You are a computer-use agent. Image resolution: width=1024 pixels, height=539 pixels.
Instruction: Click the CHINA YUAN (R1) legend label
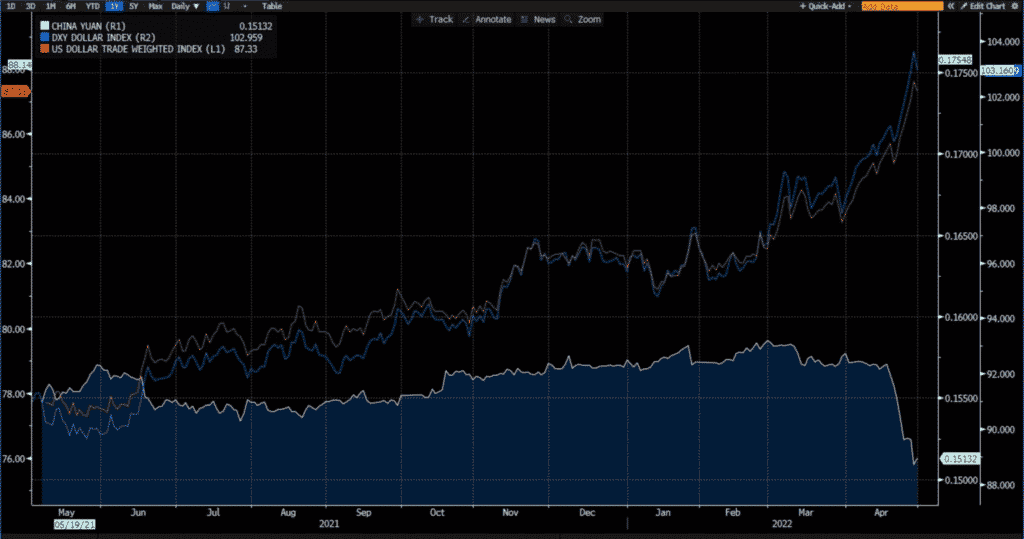89,26
